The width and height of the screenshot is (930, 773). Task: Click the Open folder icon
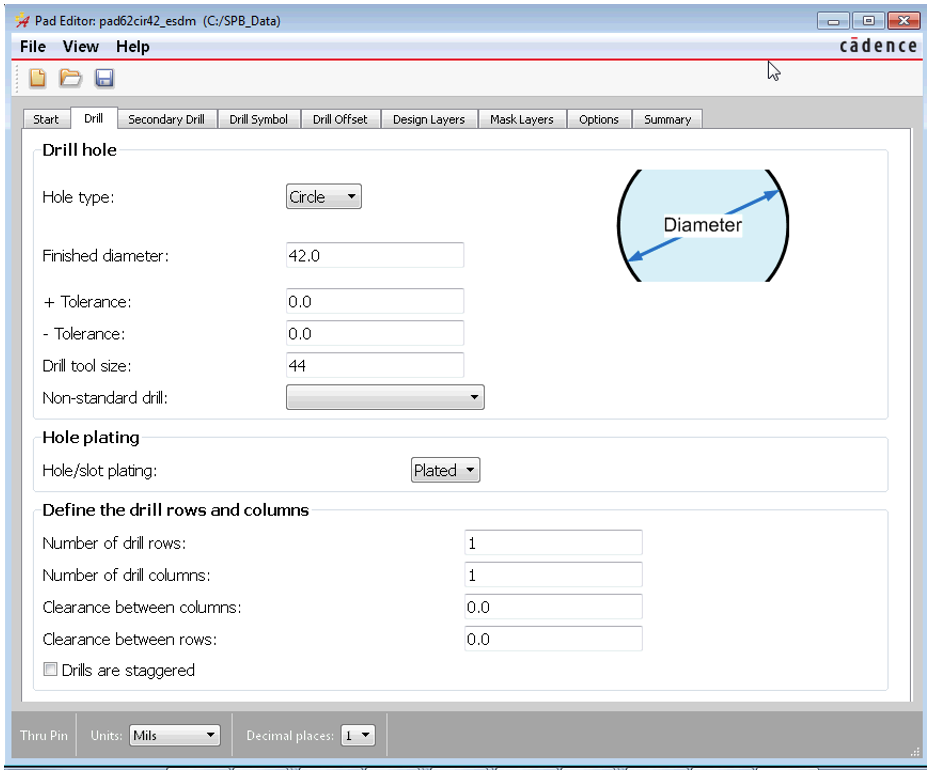point(70,78)
